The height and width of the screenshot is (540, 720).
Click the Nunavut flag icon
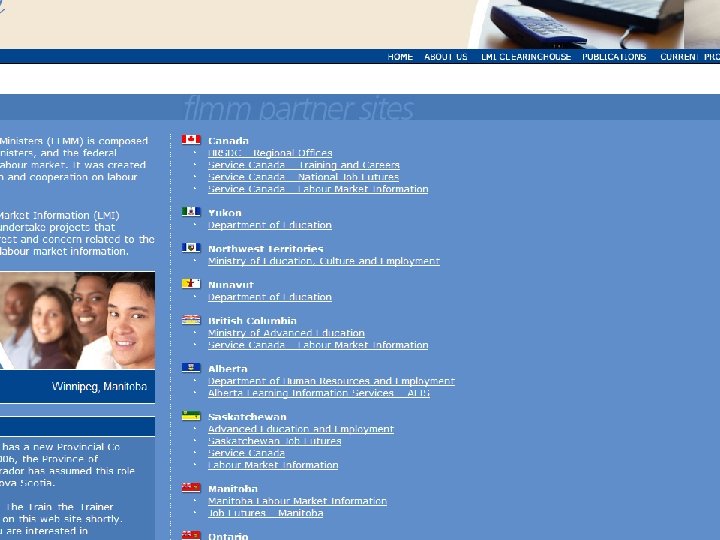(x=191, y=284)
